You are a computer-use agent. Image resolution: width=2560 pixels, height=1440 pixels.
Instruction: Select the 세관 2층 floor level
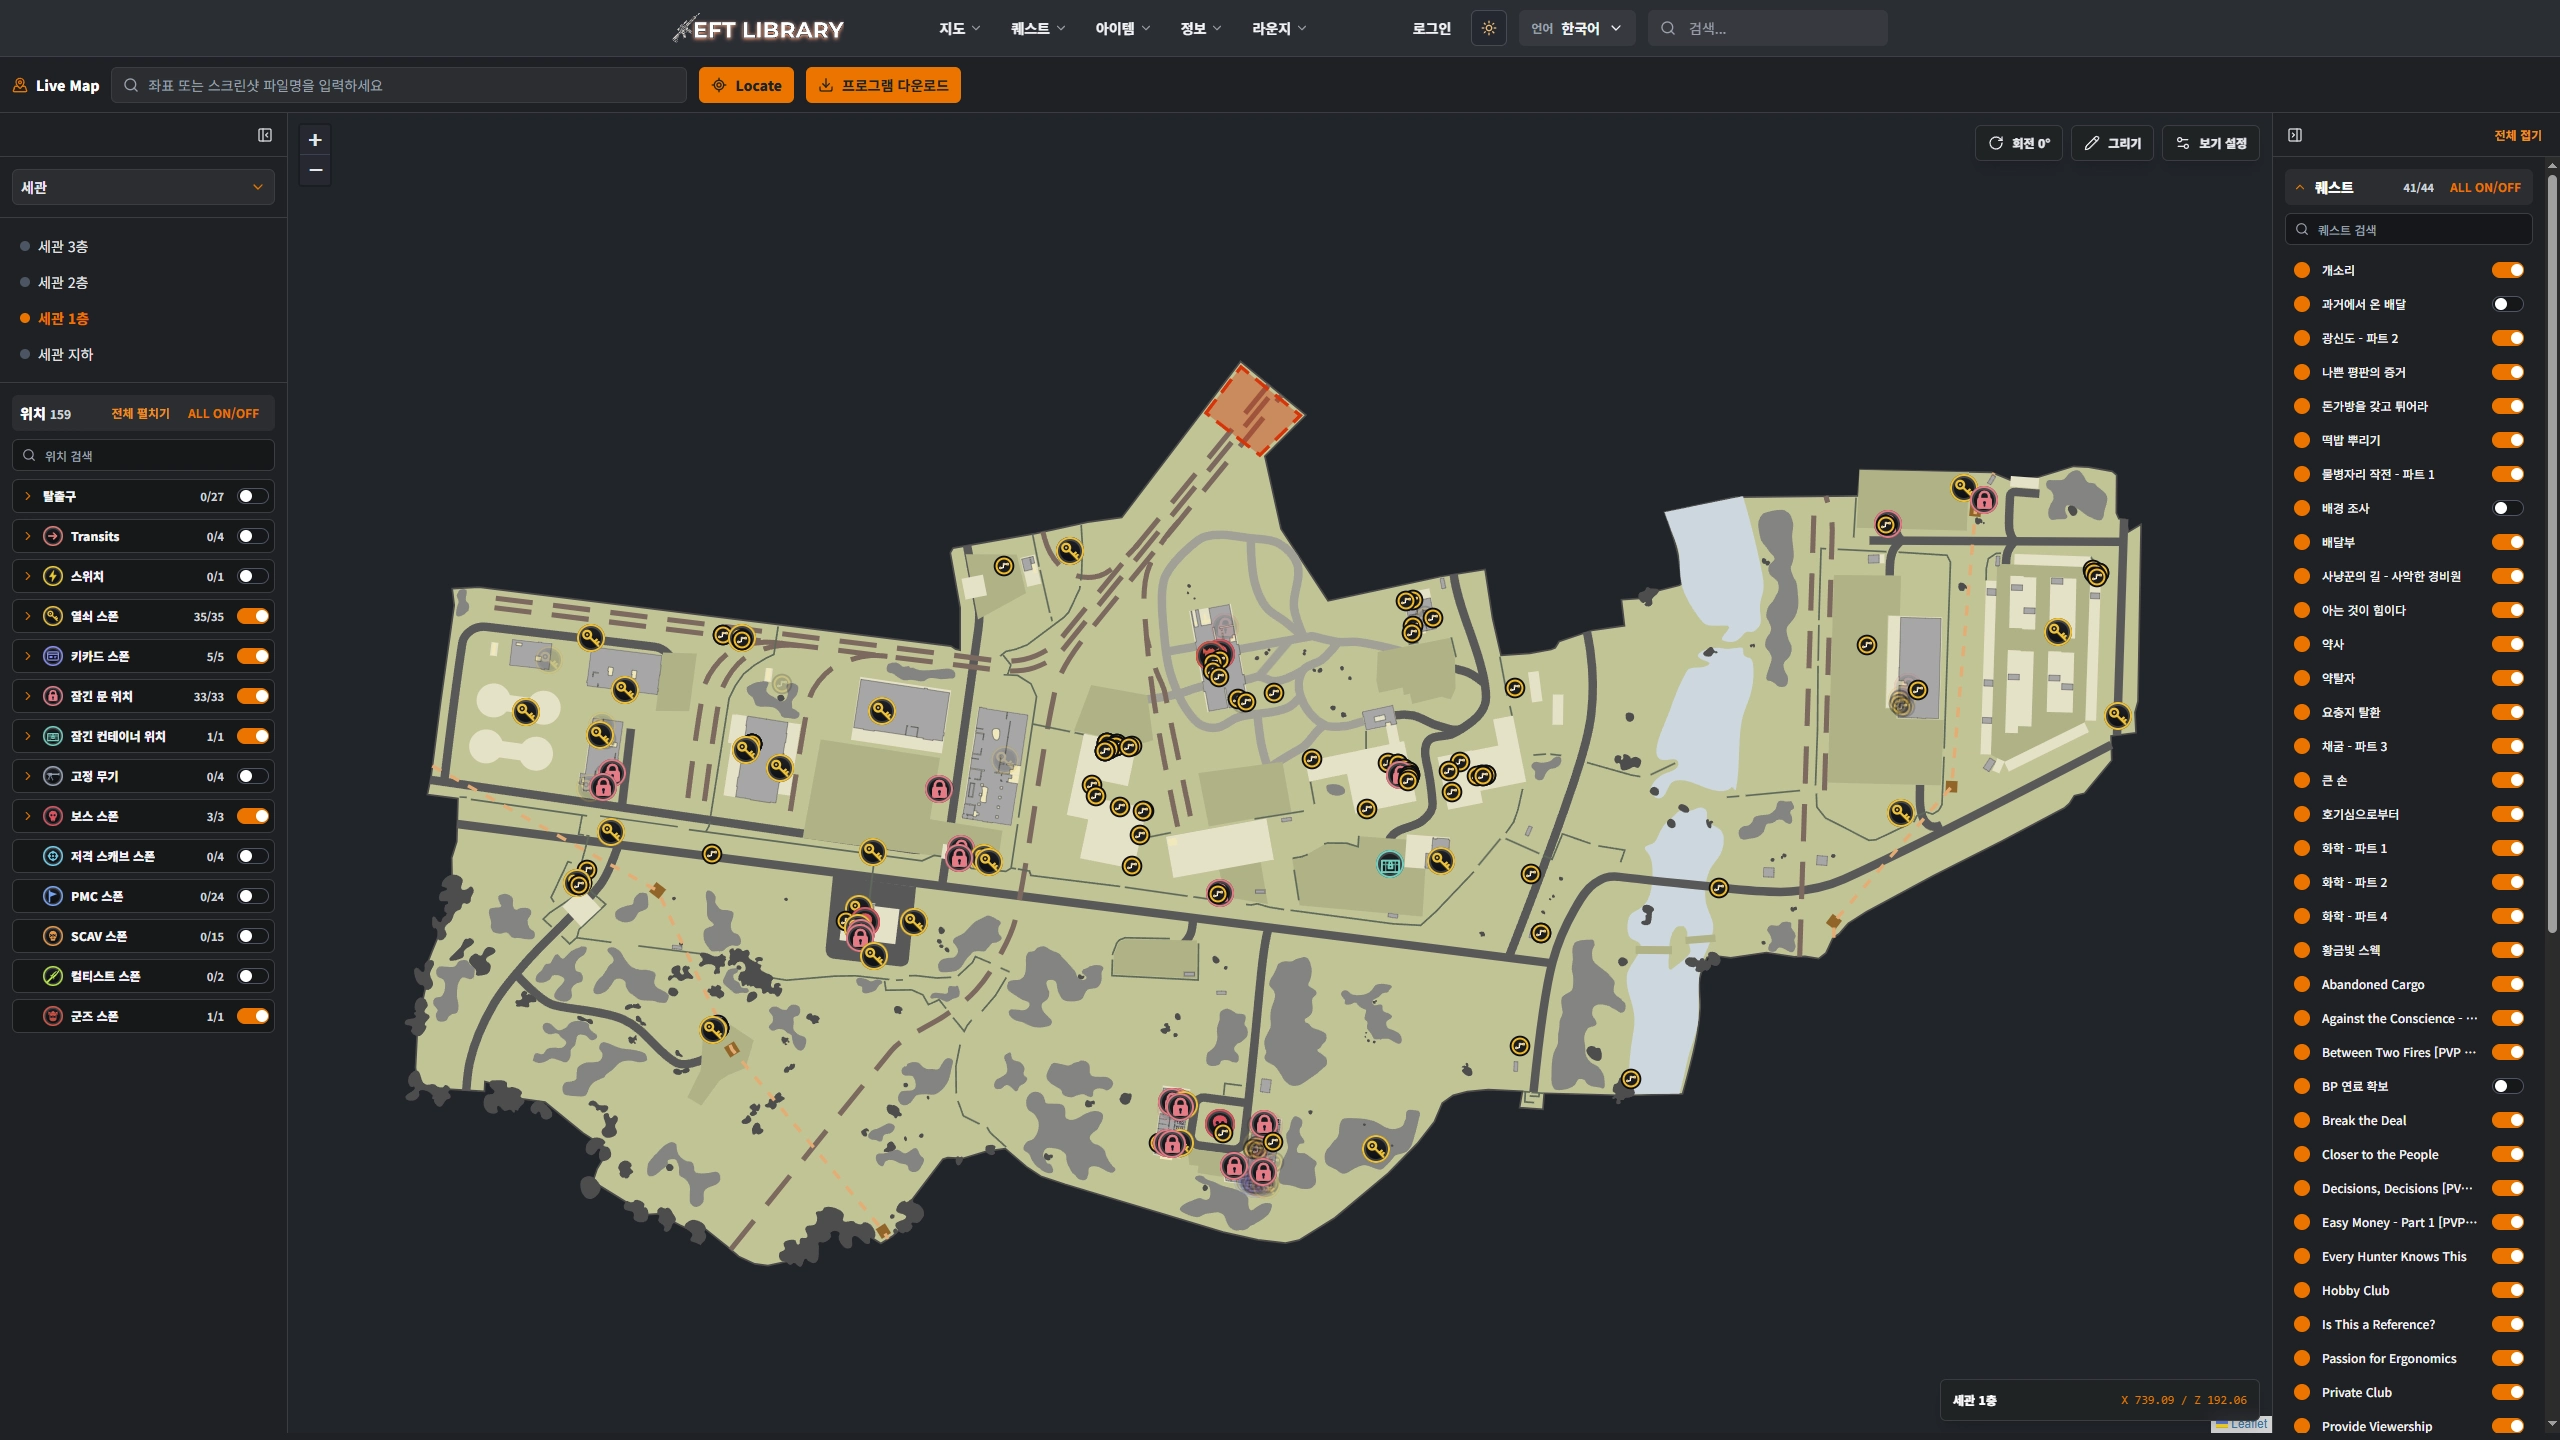(63, 282)
